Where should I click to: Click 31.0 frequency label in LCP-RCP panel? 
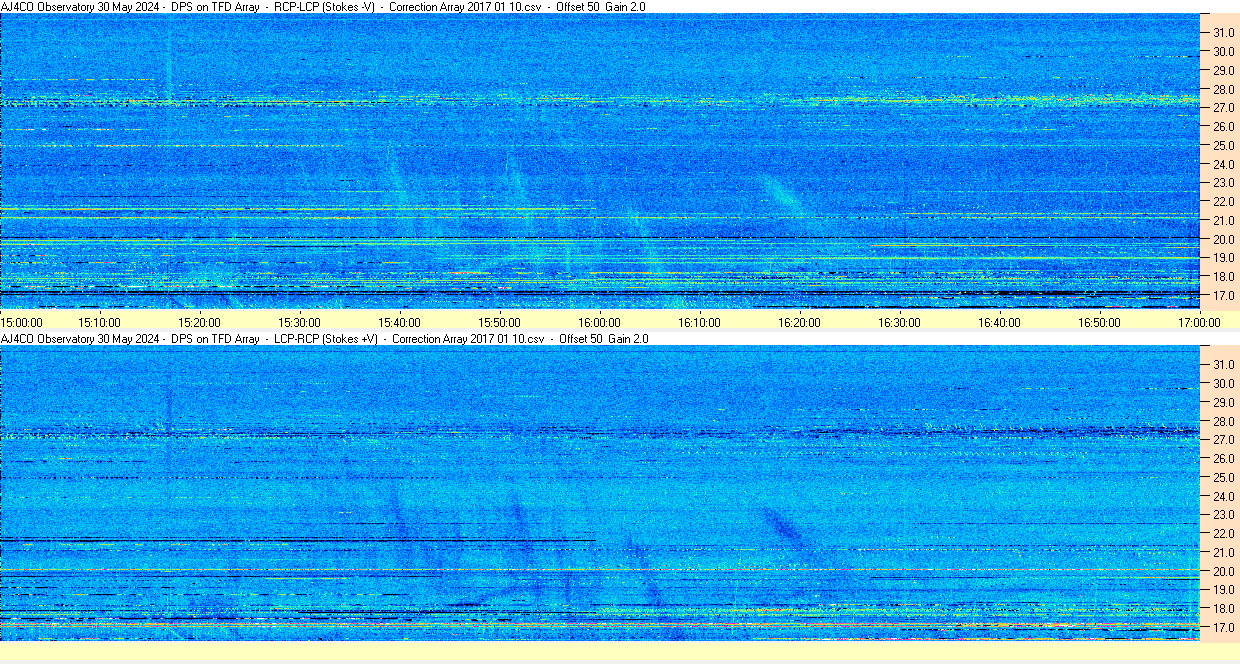point(1224,364)
